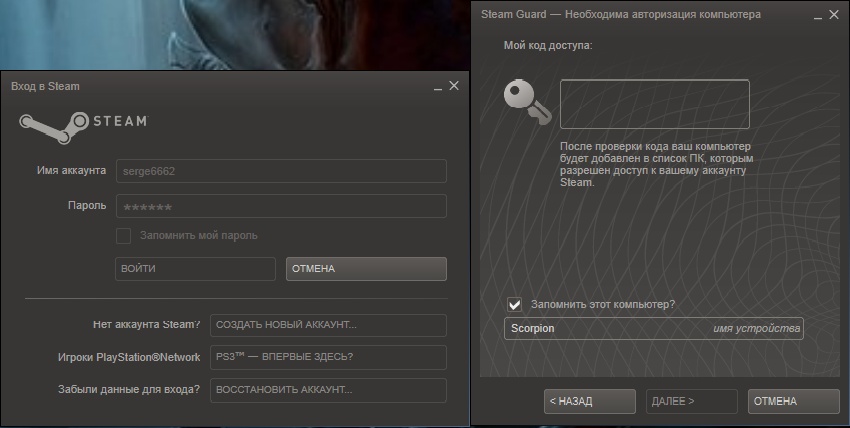Click PS3 — ВПЕРВЫЕ ЗДЕСЬ? button
The image size is (850, 428).
pos(329,357)
